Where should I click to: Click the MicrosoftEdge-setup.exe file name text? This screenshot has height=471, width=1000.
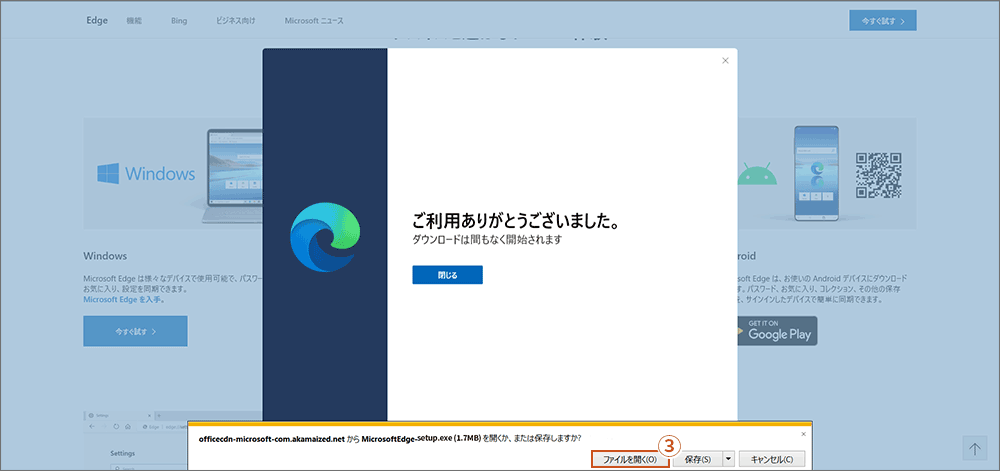click(407, 438)
